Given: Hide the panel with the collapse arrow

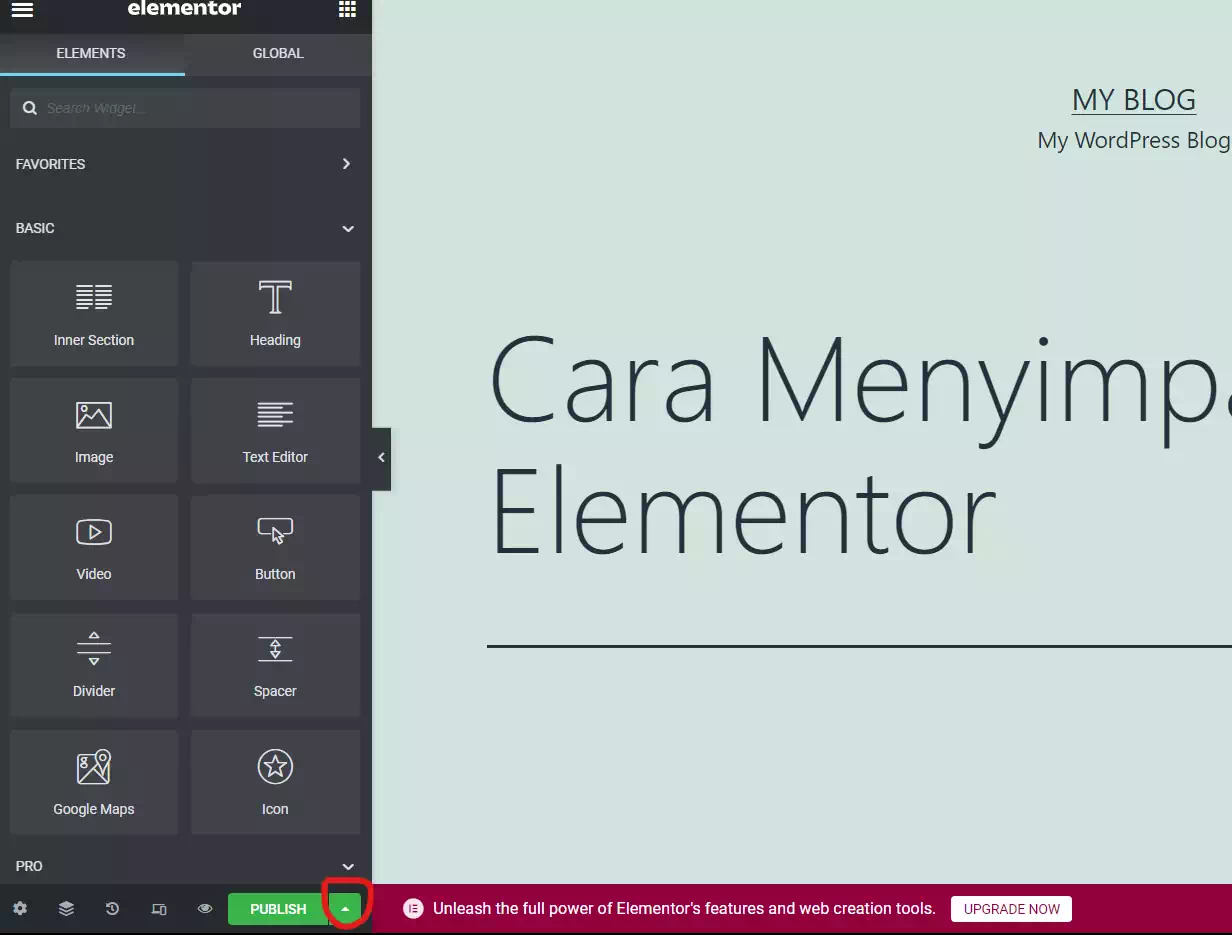Looking at the screenshot, I should click(381, 458).
